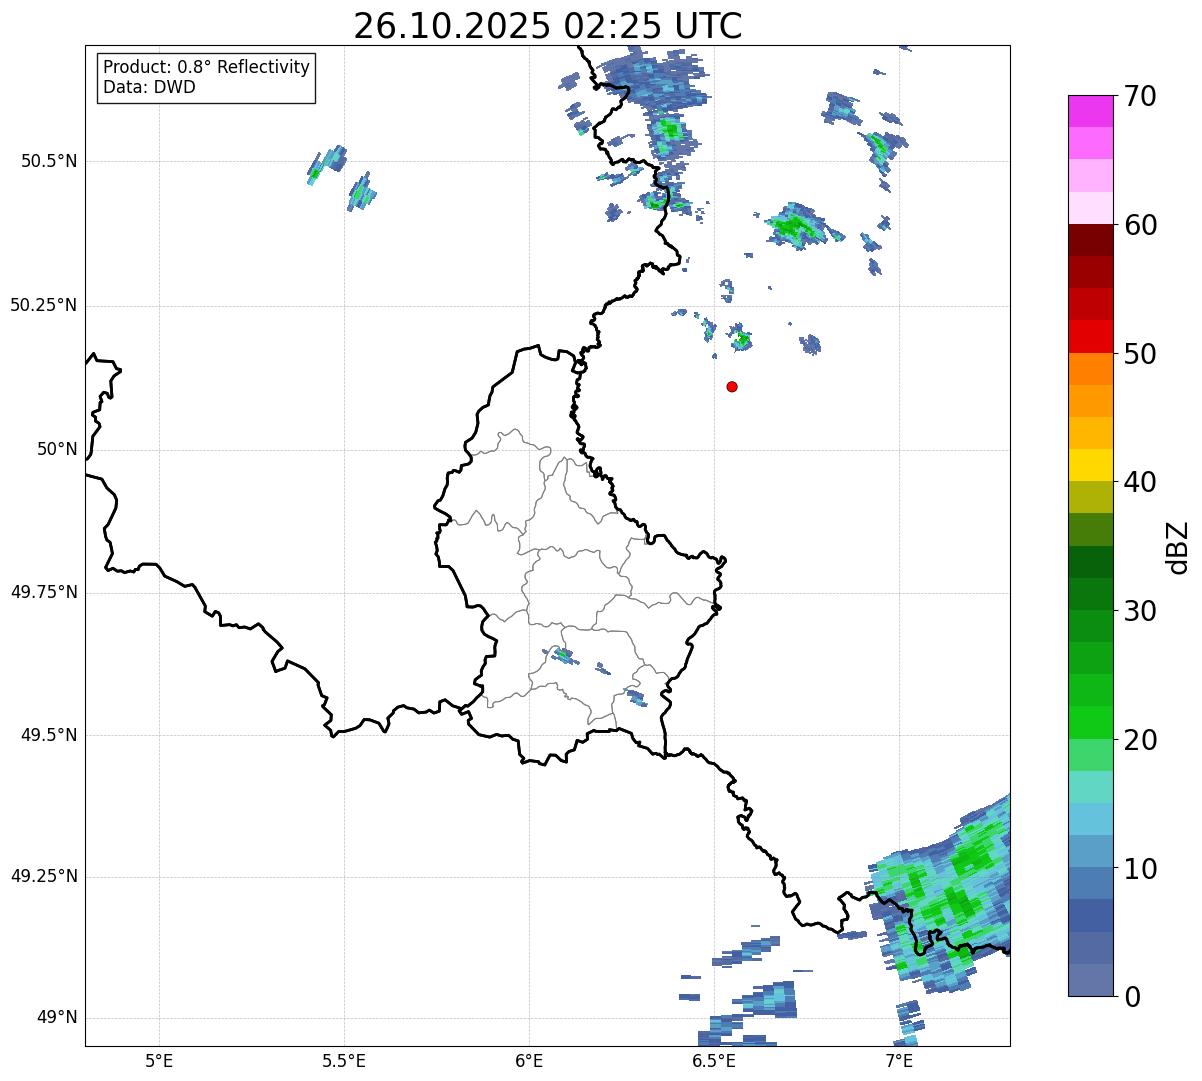Click the 70 tick label on colorbar
1202x1081 pixels.
click(x=1139, y=97)
